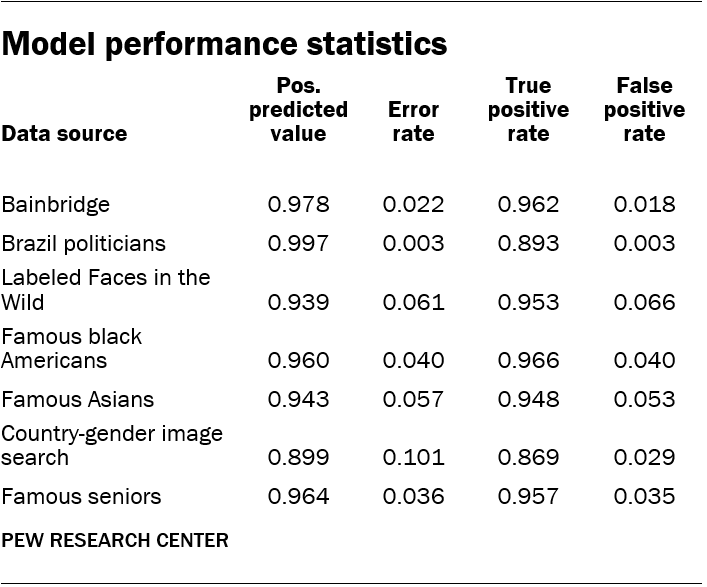Click the "Famous Asians" row label
Screen dimensions: 707x587
(x=78, y=399)
